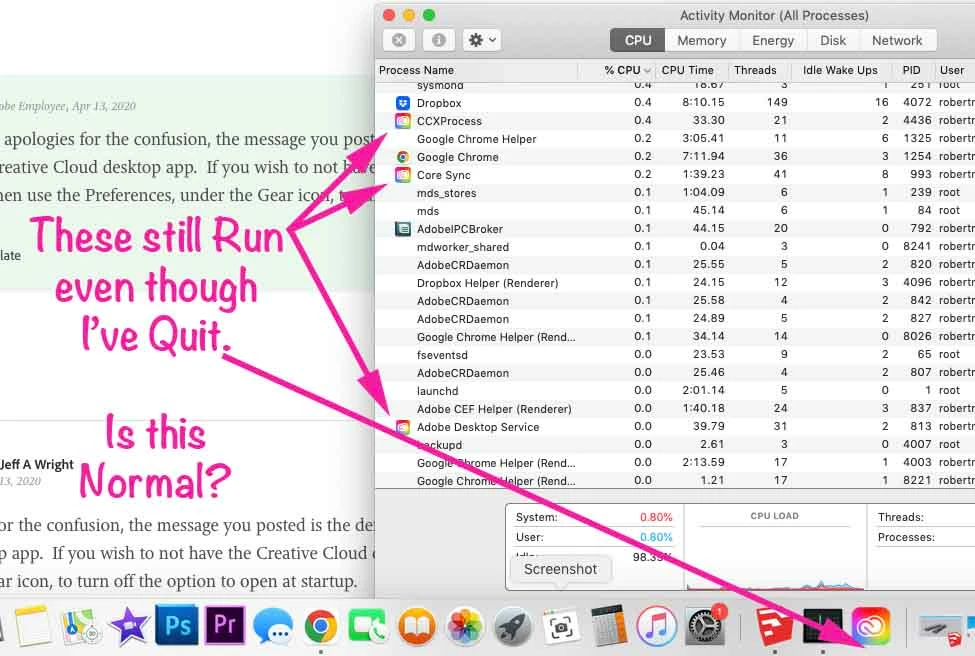Select the Adobe CEF Helper (Renderer) row
This screenshot has height=656, width=975.
click(675, 409)
